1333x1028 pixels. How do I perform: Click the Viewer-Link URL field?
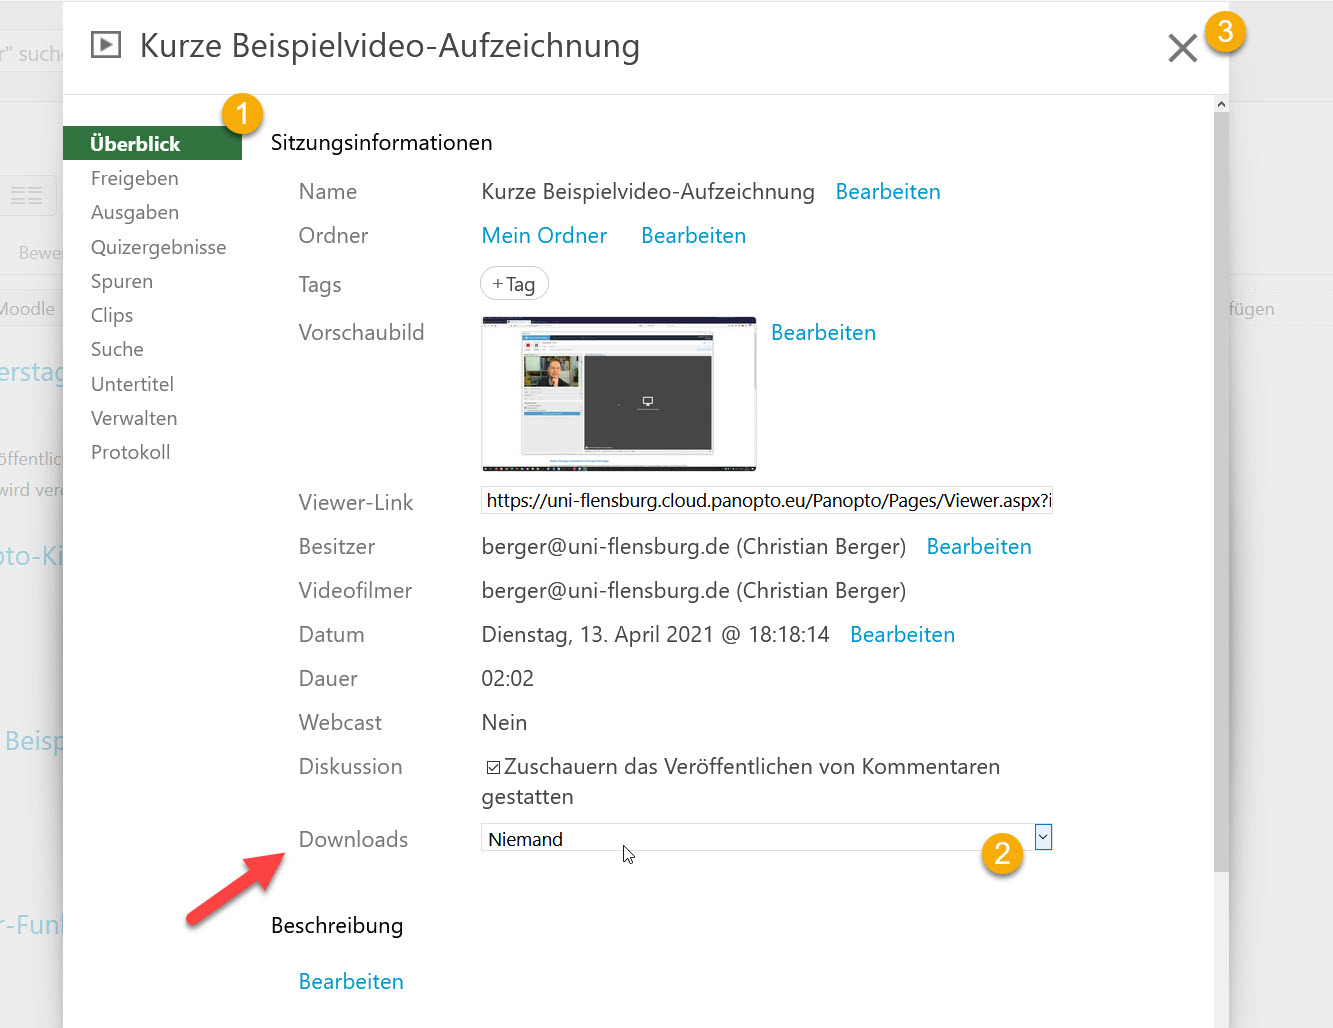tap(766, 501)
